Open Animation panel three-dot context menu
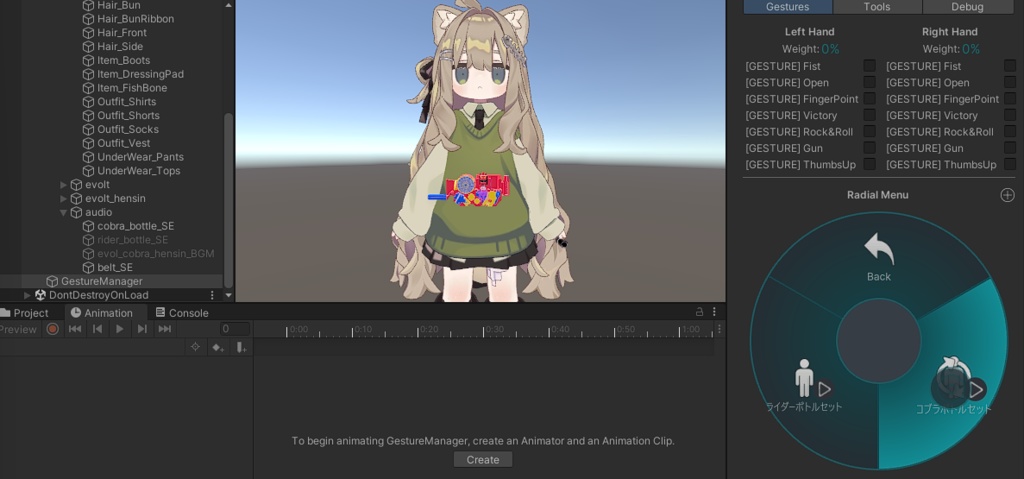Viewport: 1024px width, 479px height. coord(714,312)
